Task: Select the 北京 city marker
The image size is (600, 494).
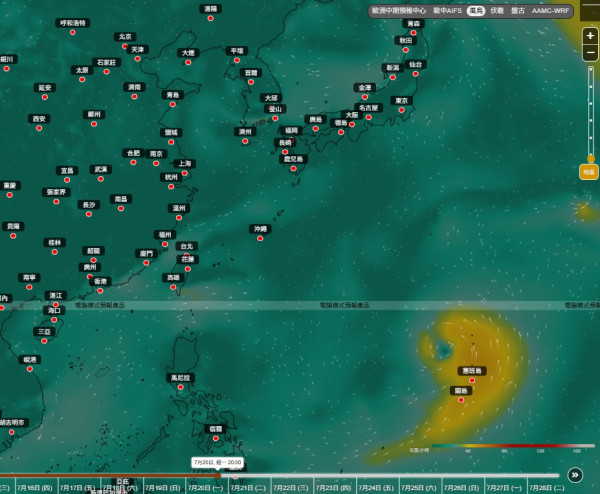Action: click(x=125, y=46)
